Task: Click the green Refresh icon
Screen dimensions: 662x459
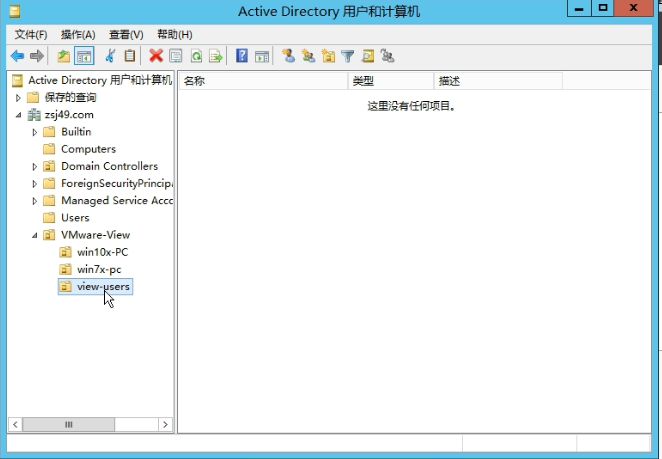Action: click(x=196, y=56)
